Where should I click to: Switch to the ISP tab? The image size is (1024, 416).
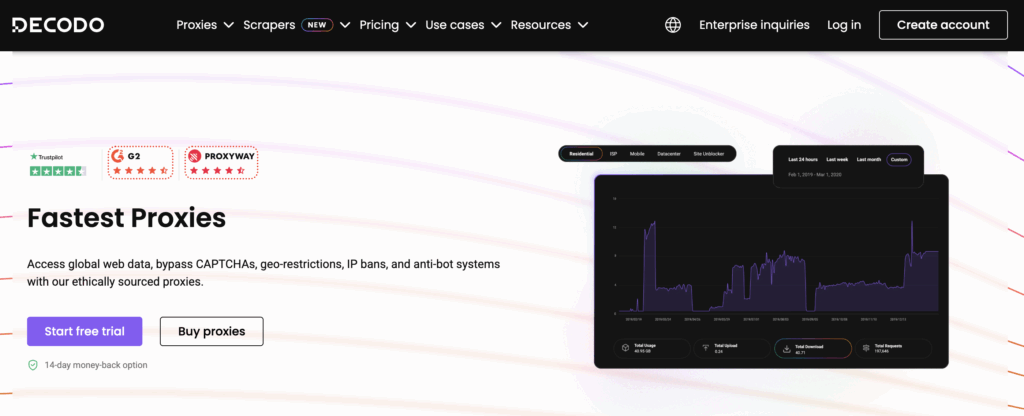pyautogui.click(x=614, y=154)
